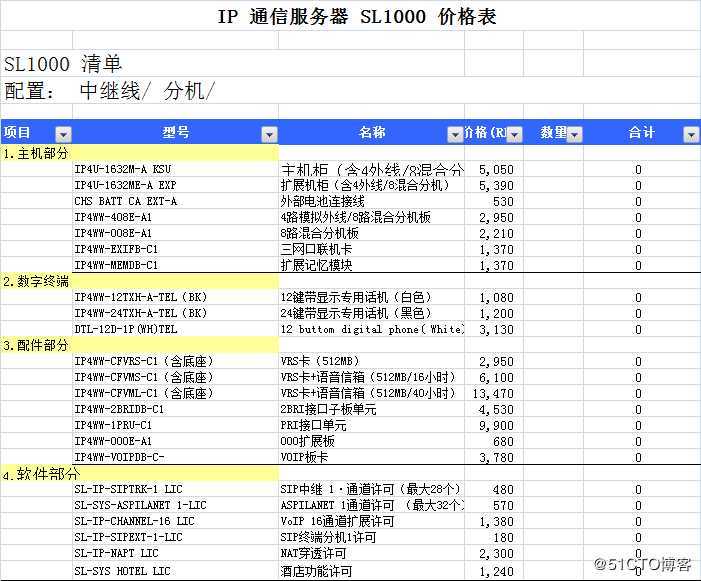Select name cell NAT穿透许可
The width and height of the screenshot is (701, 581).
pos(372,553)
